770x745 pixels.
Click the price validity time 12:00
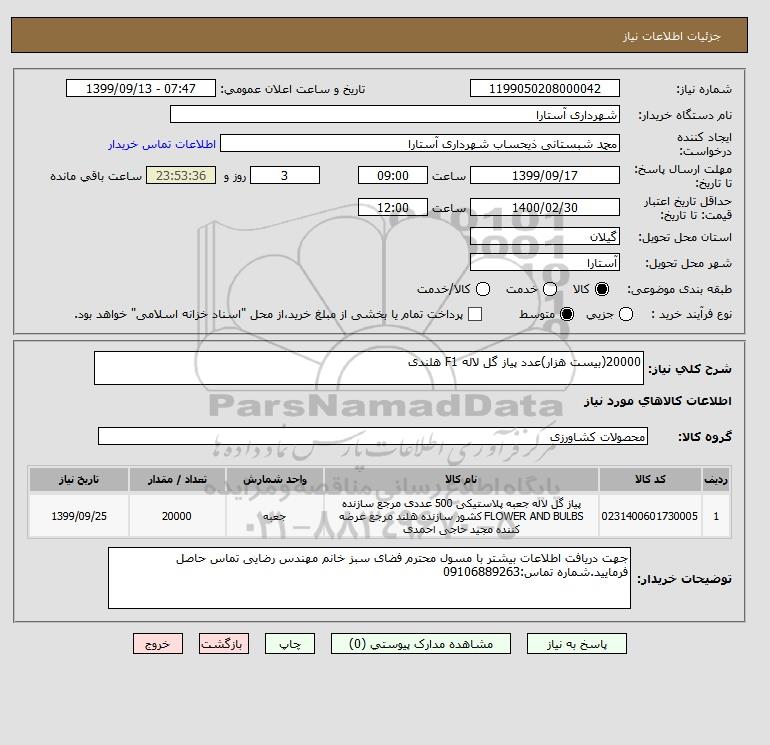[x=393, y=207]
